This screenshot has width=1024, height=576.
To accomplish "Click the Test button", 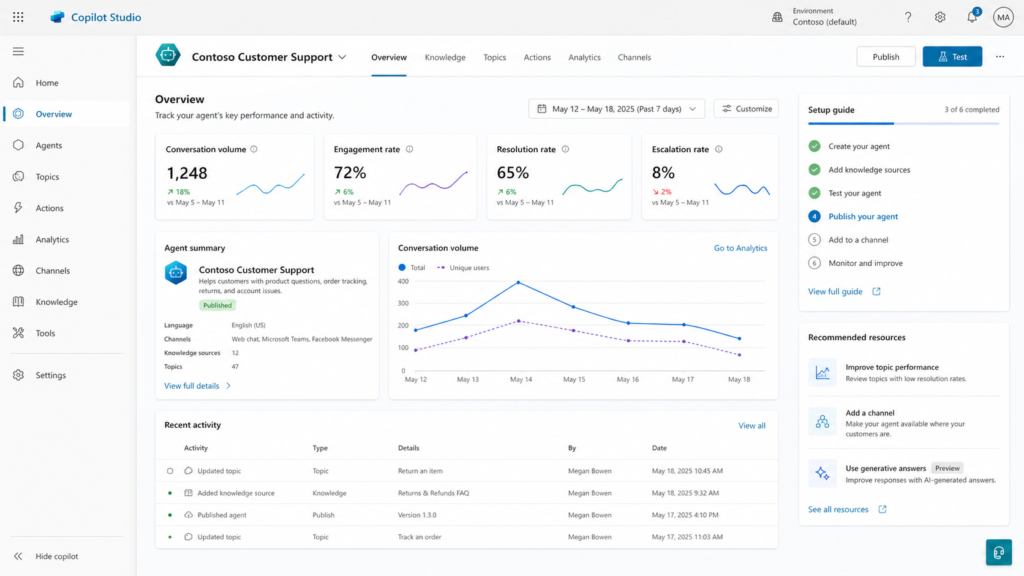I will (x=952, y=57).
